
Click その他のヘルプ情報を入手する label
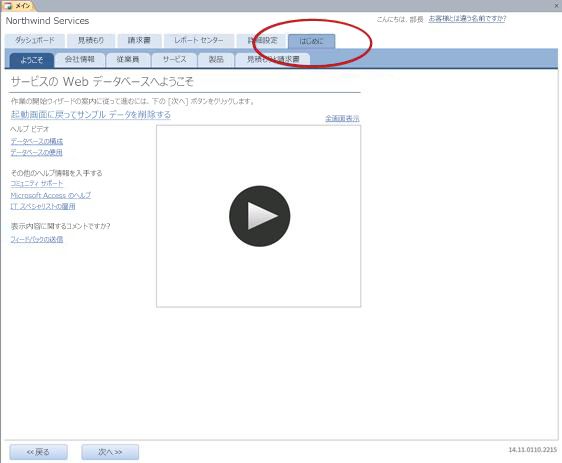[x=56, y=173]
